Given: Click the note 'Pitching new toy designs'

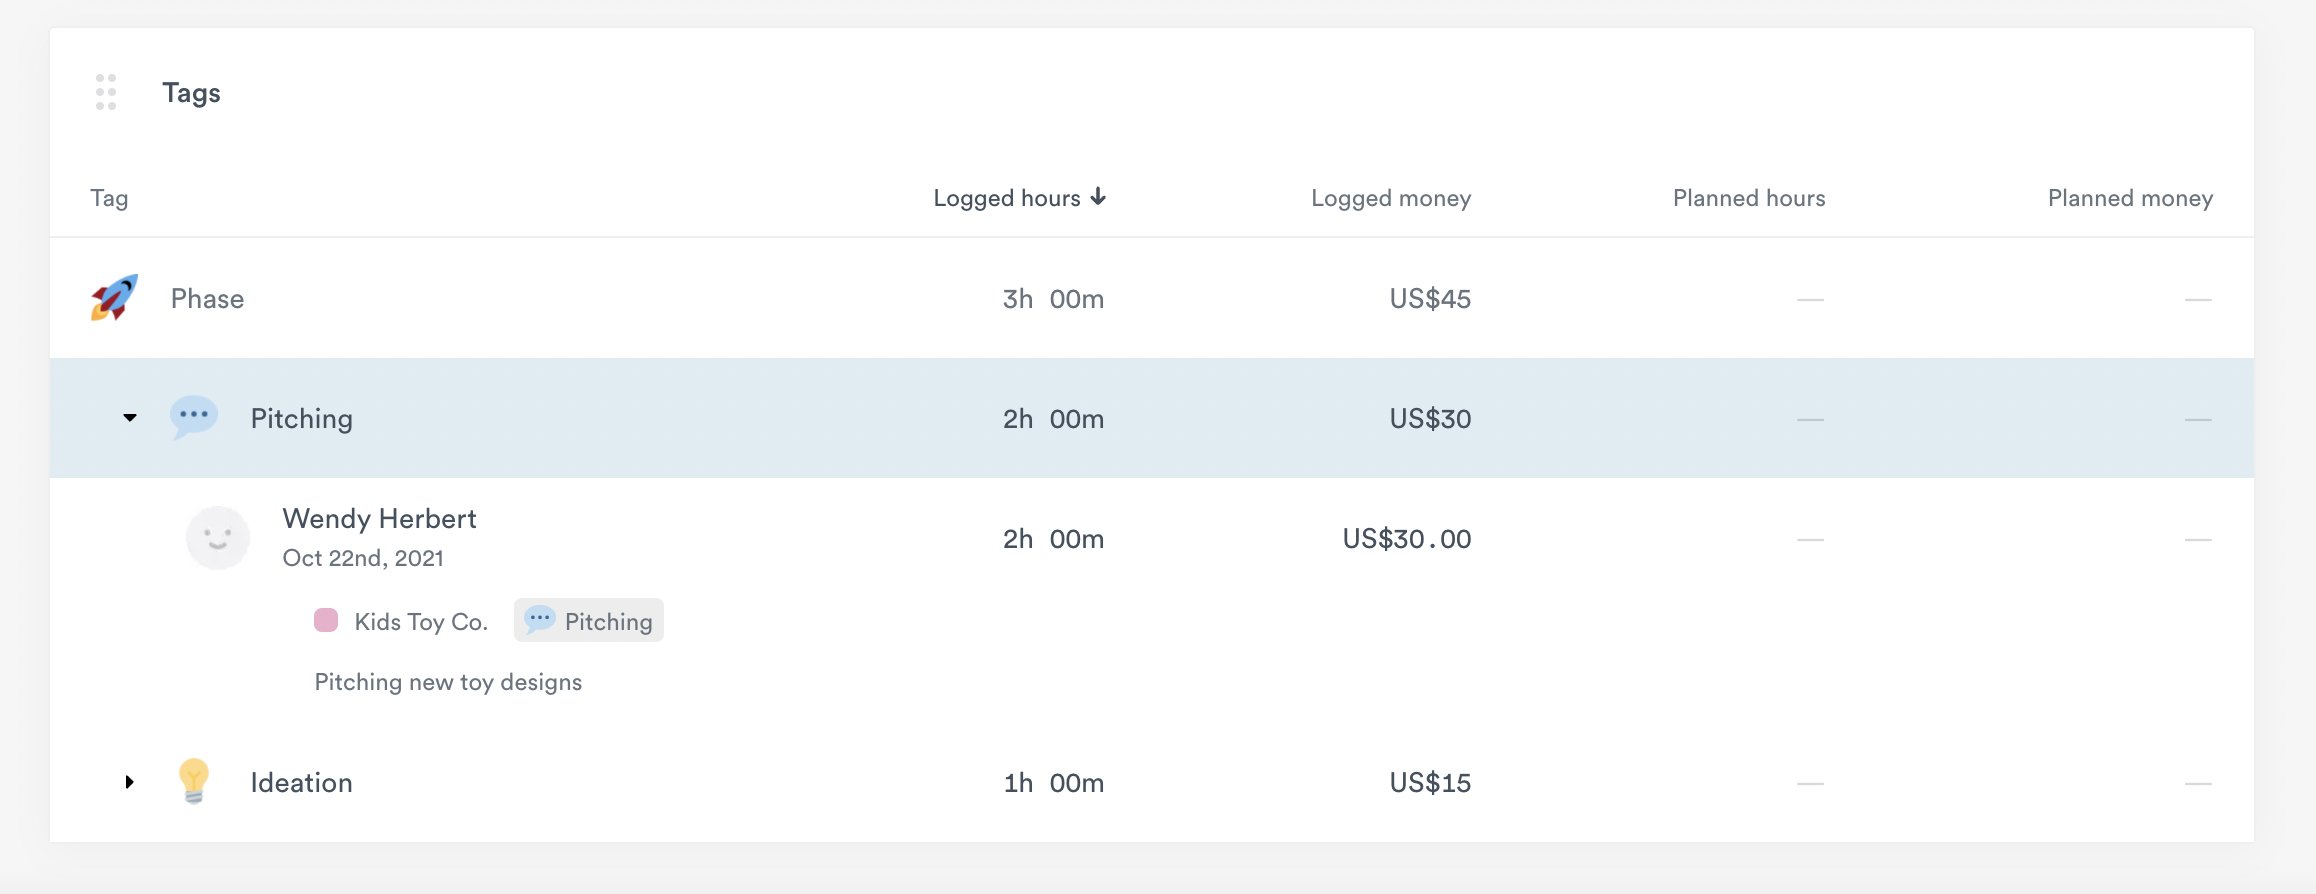Looking at the screenshot, I should coord(448,682).
